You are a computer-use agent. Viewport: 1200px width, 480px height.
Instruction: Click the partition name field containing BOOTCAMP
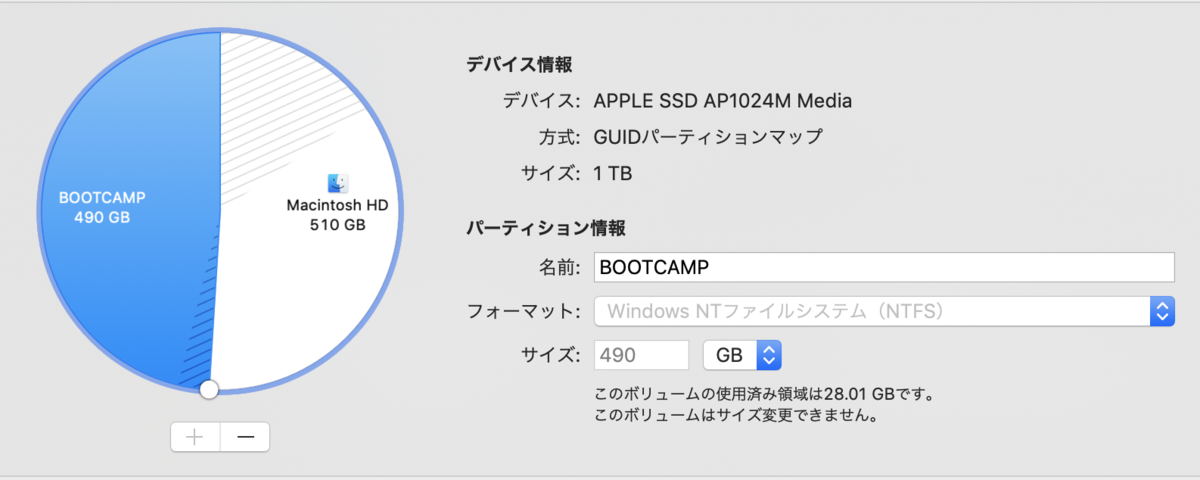coord(882,268)
